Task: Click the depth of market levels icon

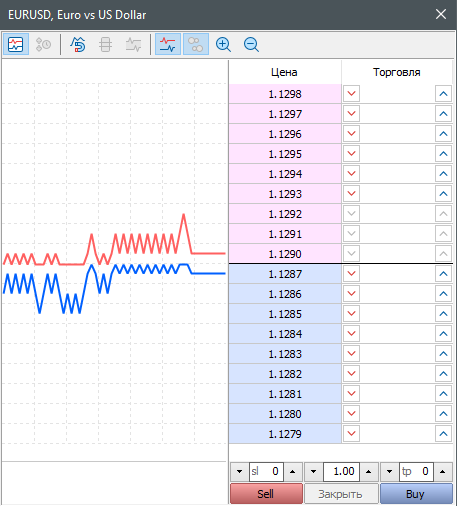Action: click(x=105, y=44)
